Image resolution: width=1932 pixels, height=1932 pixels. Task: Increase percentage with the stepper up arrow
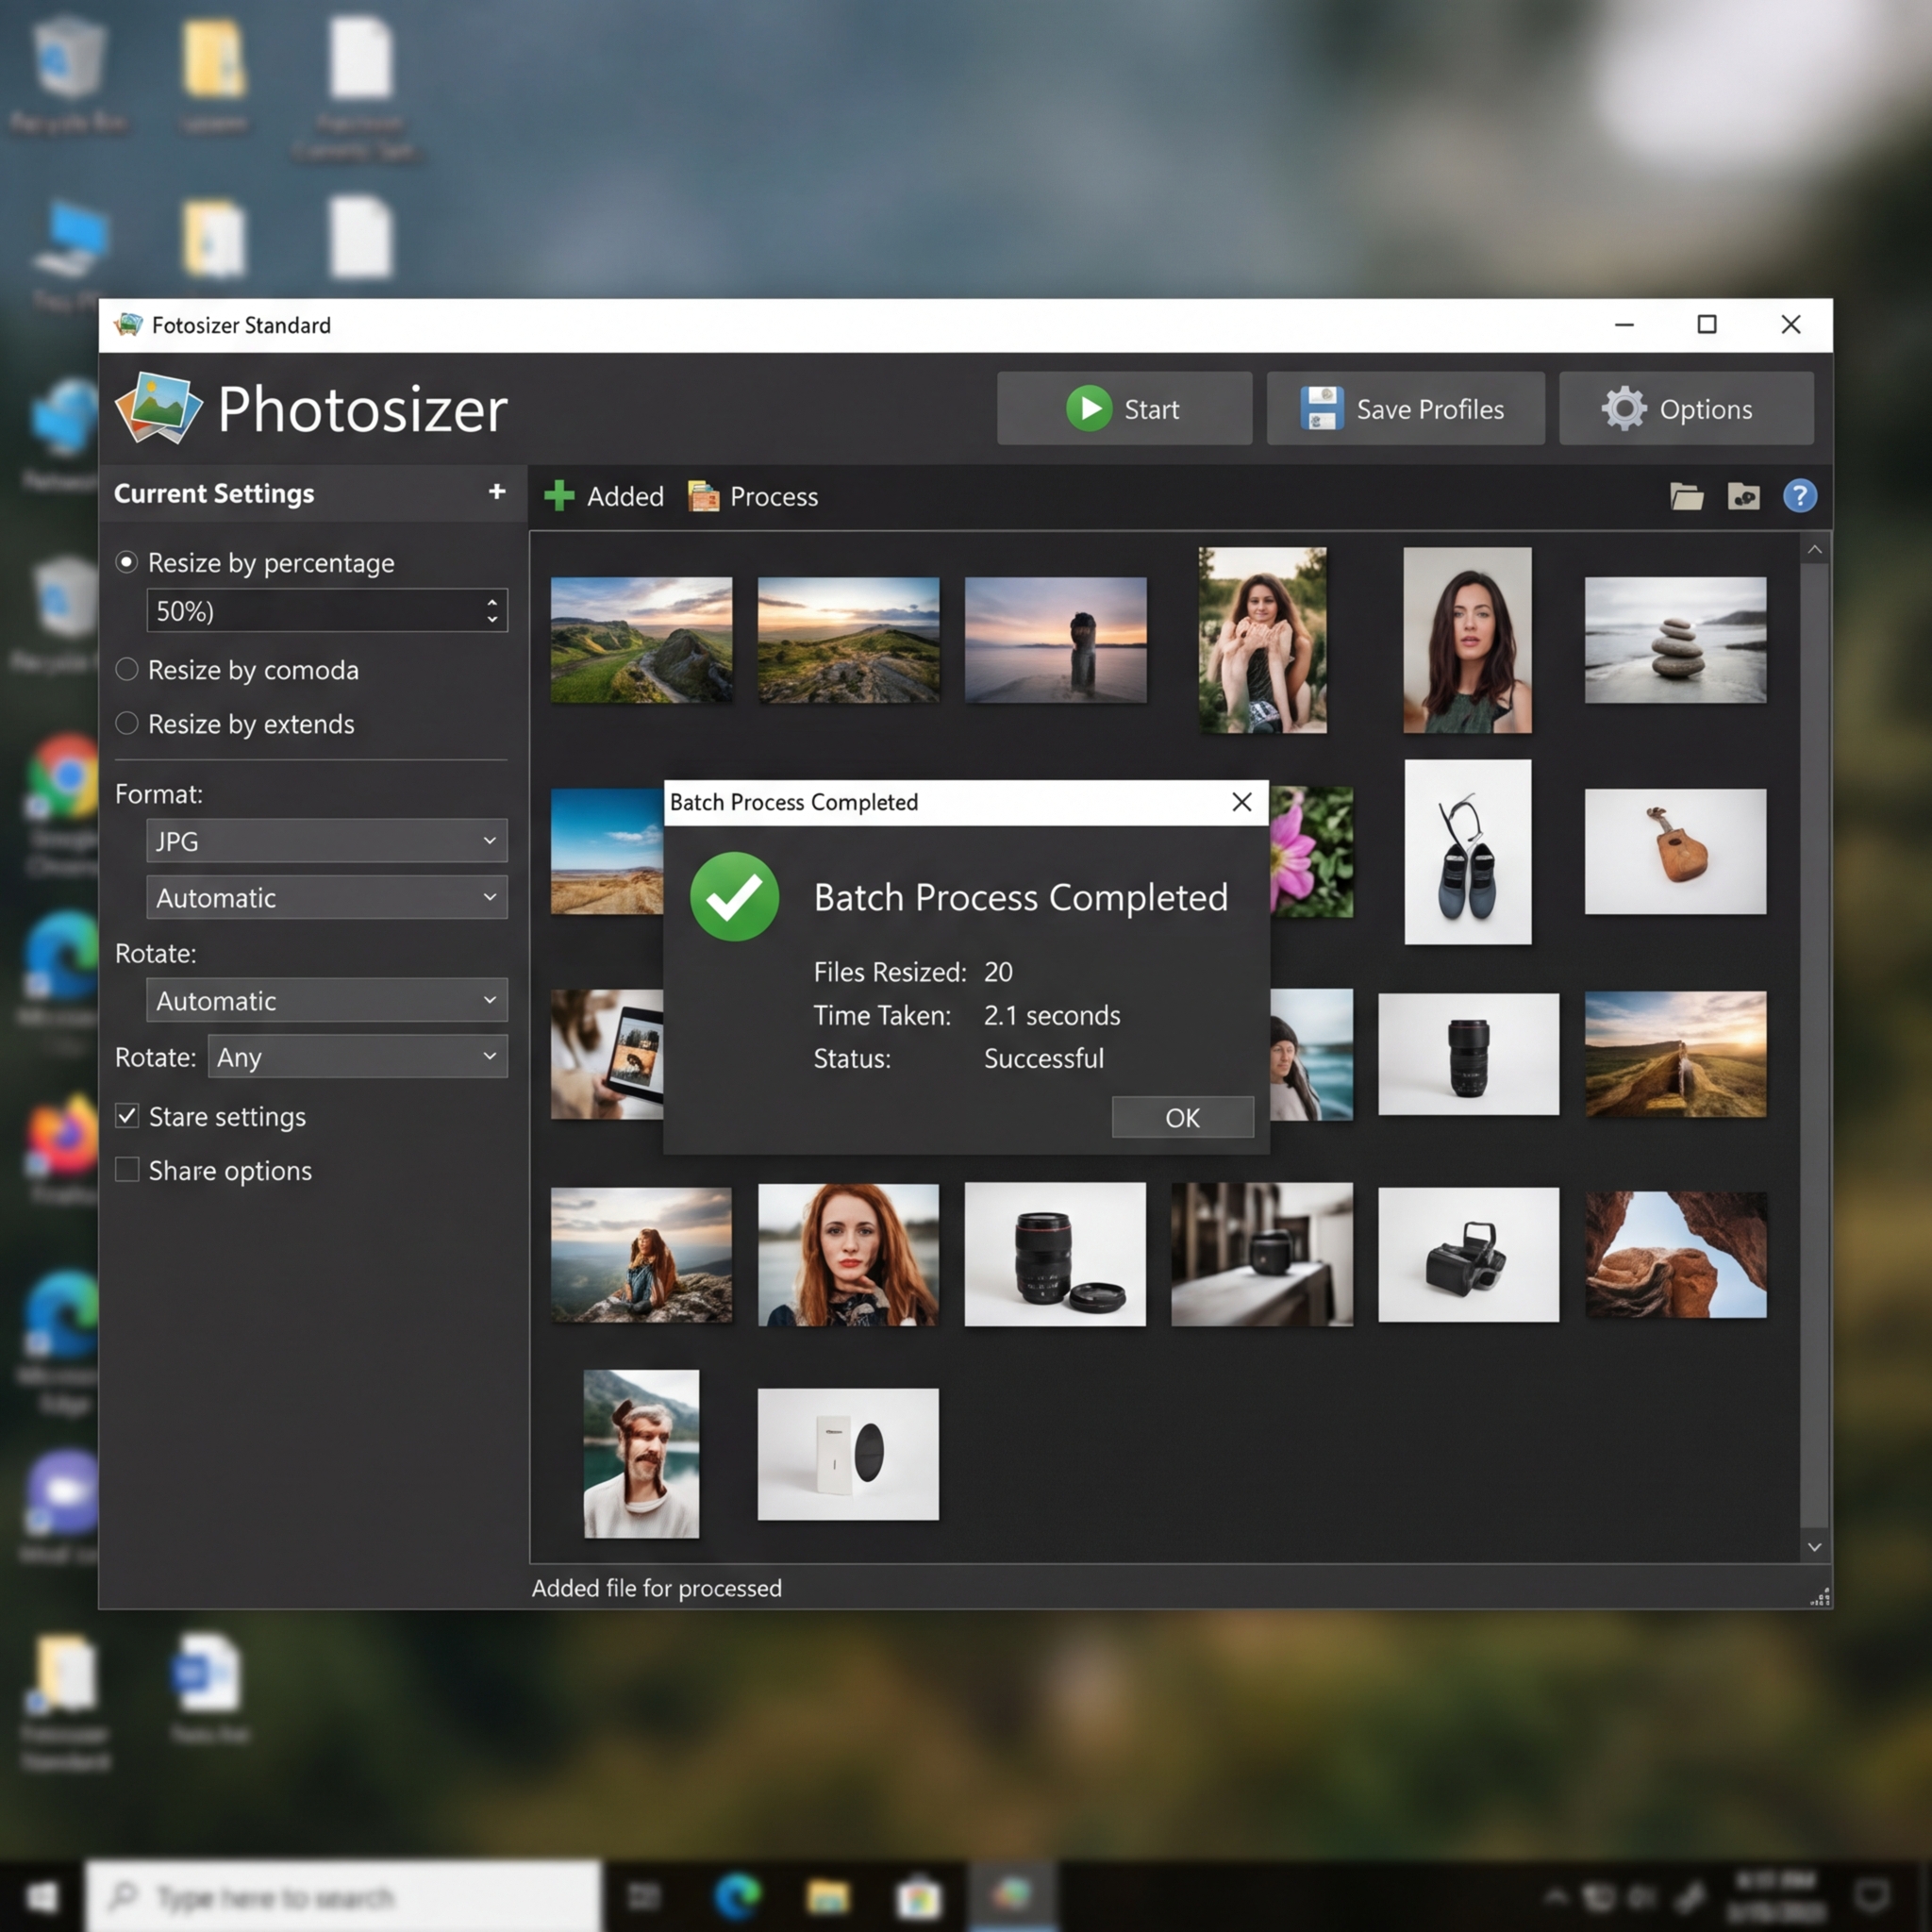pyautogui.click(x=492, y=602)
